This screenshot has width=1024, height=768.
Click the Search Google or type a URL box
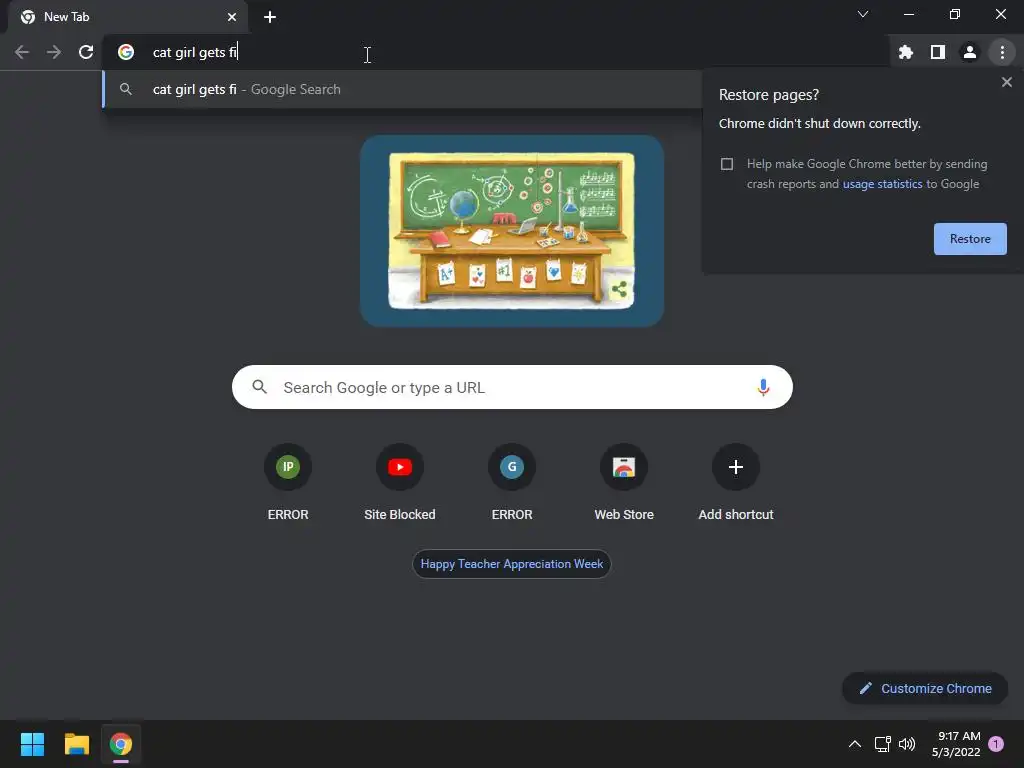512,387
